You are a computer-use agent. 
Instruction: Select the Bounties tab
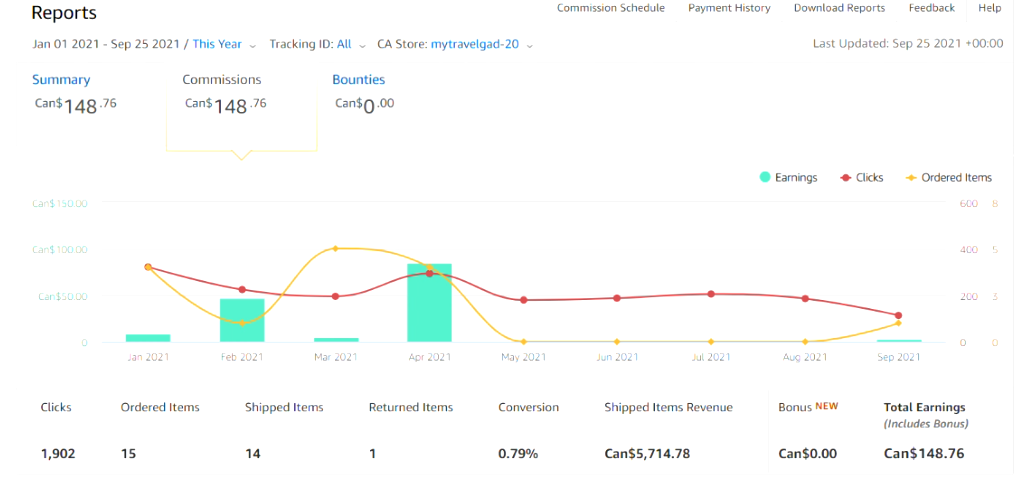click(359, 80)
